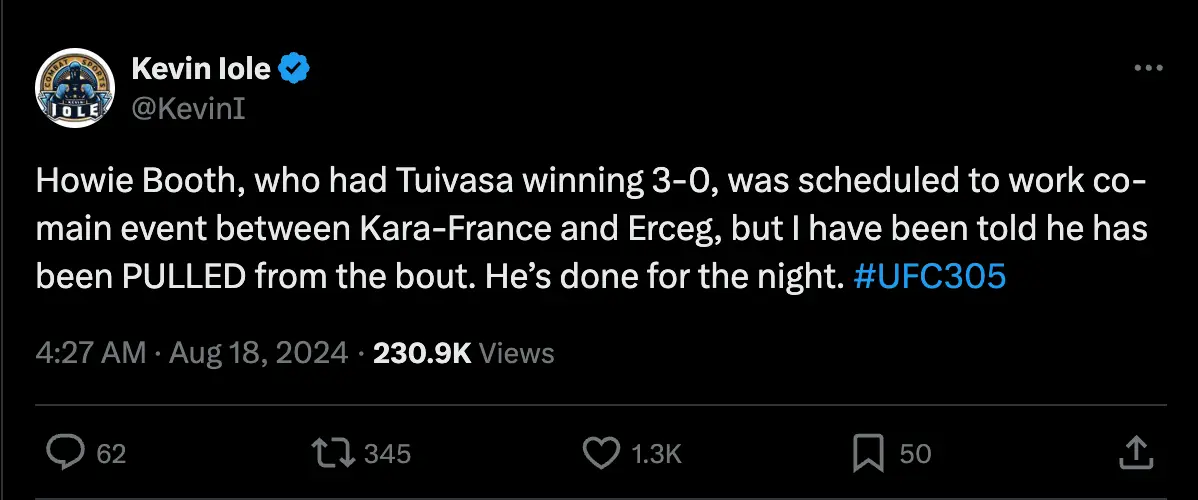Open the #UFC305 hashtag link

pyautogui.click(x=931, y=277)
